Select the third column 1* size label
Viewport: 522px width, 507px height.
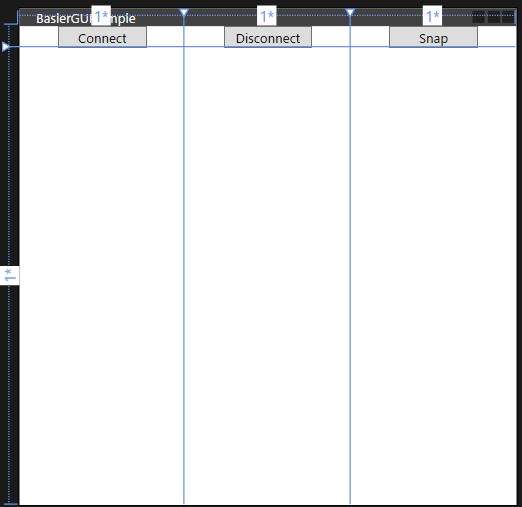tap(432, 15)
